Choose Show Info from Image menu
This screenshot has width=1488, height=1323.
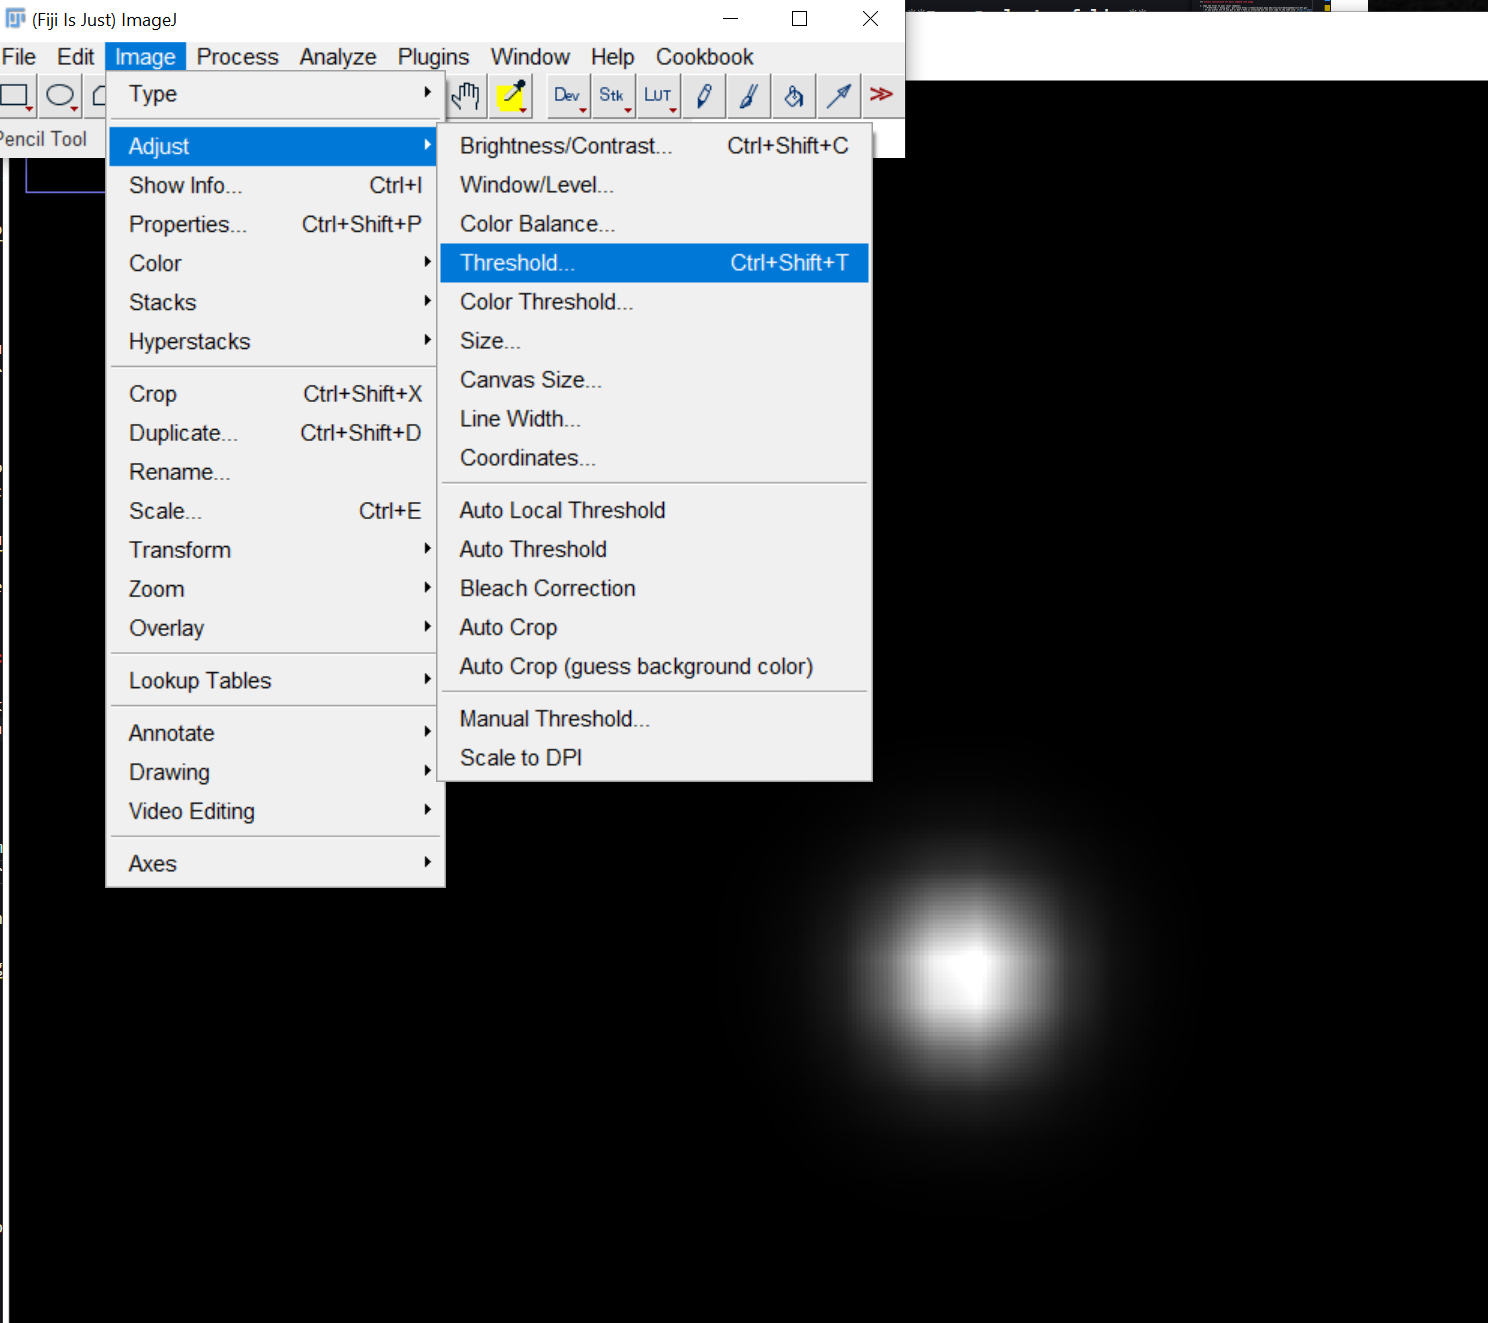(275, 185)
